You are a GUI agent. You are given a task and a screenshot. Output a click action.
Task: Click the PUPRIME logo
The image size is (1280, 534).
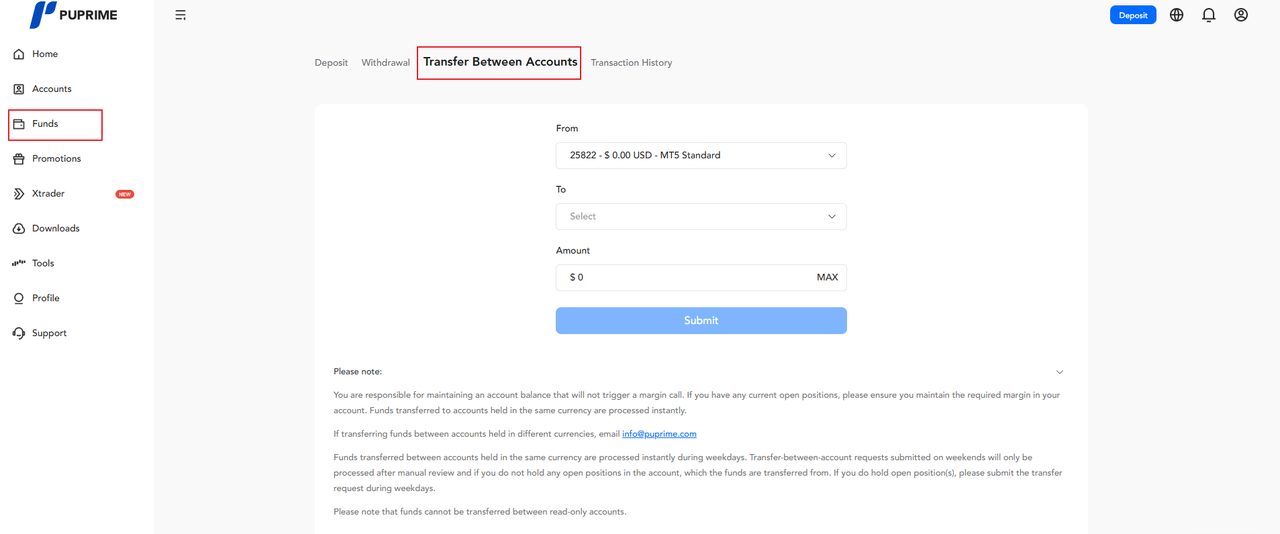pyautogui.click(x=73, y=15)
